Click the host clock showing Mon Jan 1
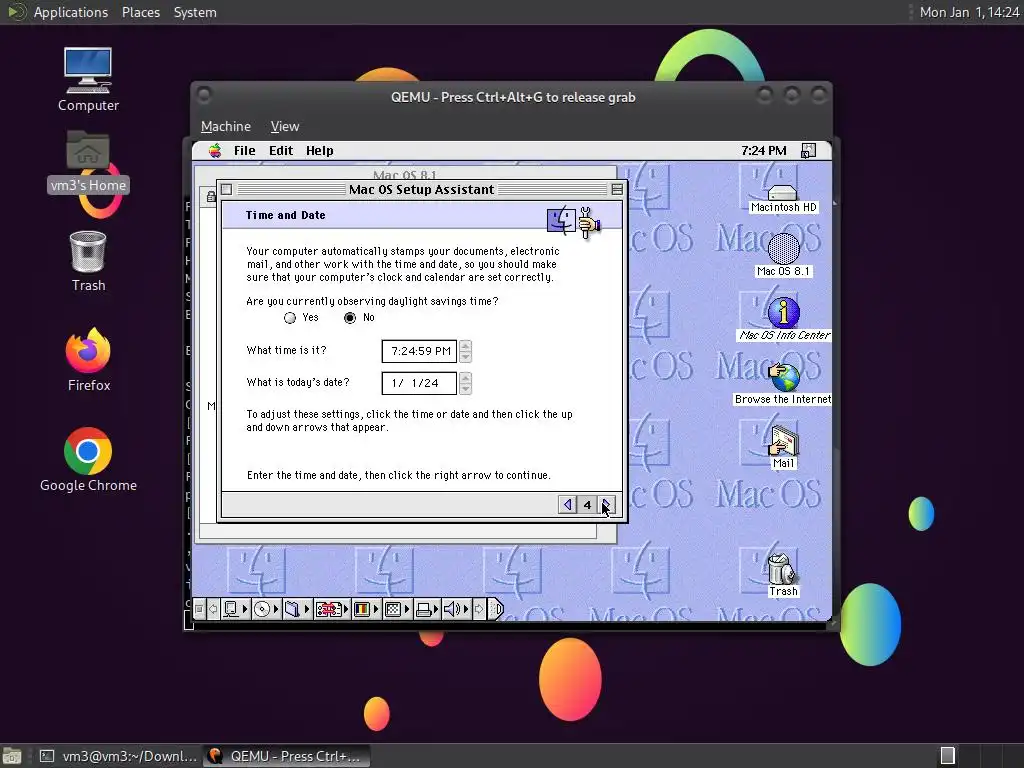Viewport: 1024px width, 768px height. click(968, 12)
